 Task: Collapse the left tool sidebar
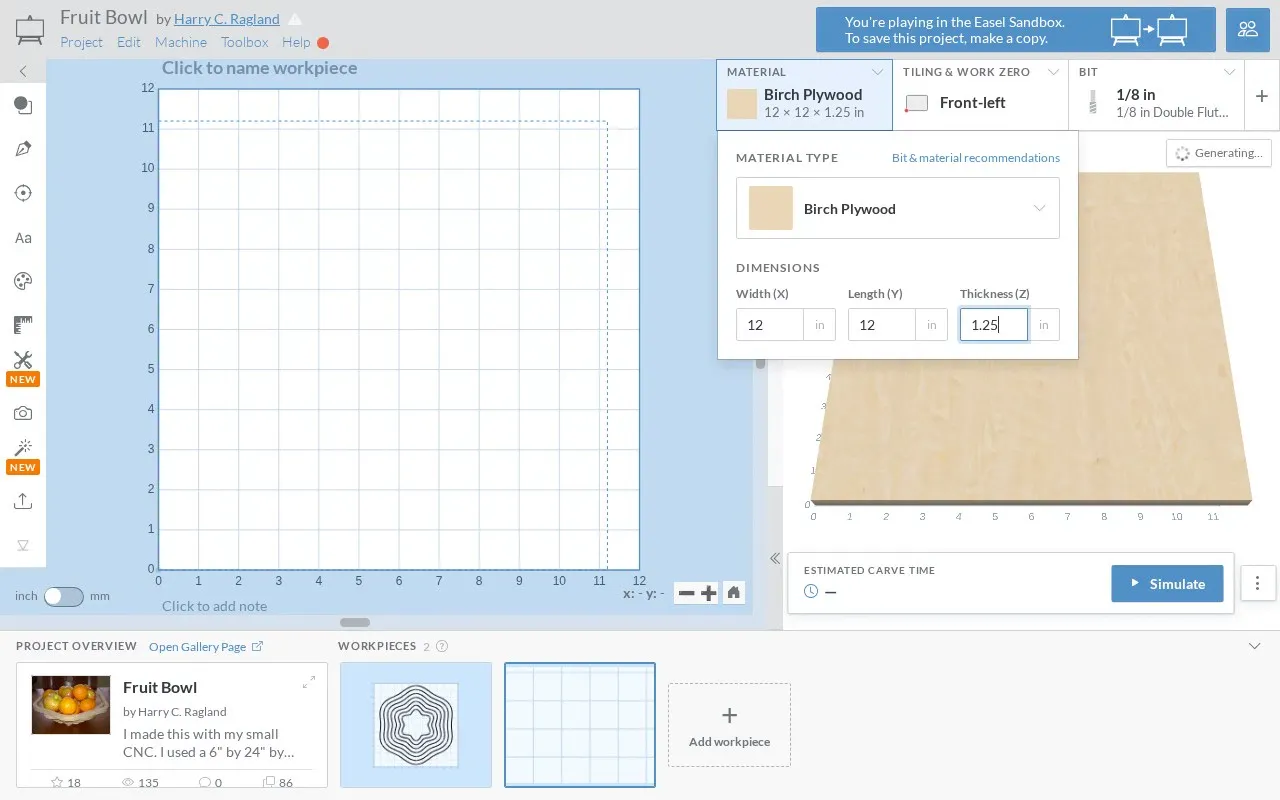coord(23,71)
